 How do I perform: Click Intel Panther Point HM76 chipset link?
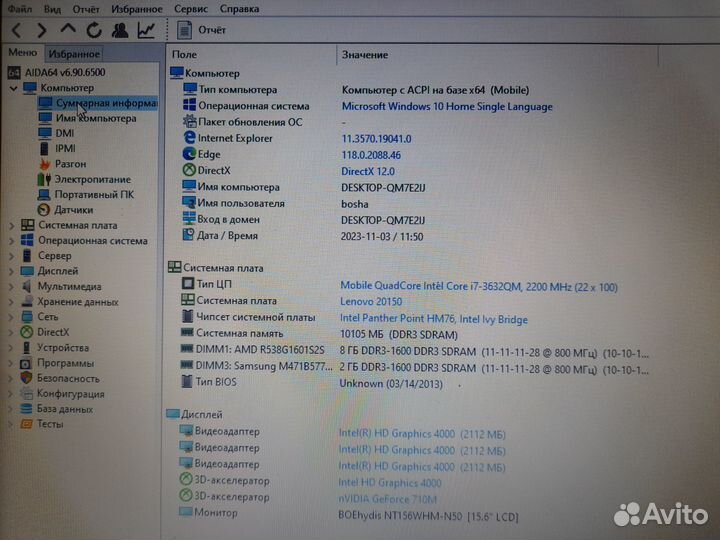point(433,319)
